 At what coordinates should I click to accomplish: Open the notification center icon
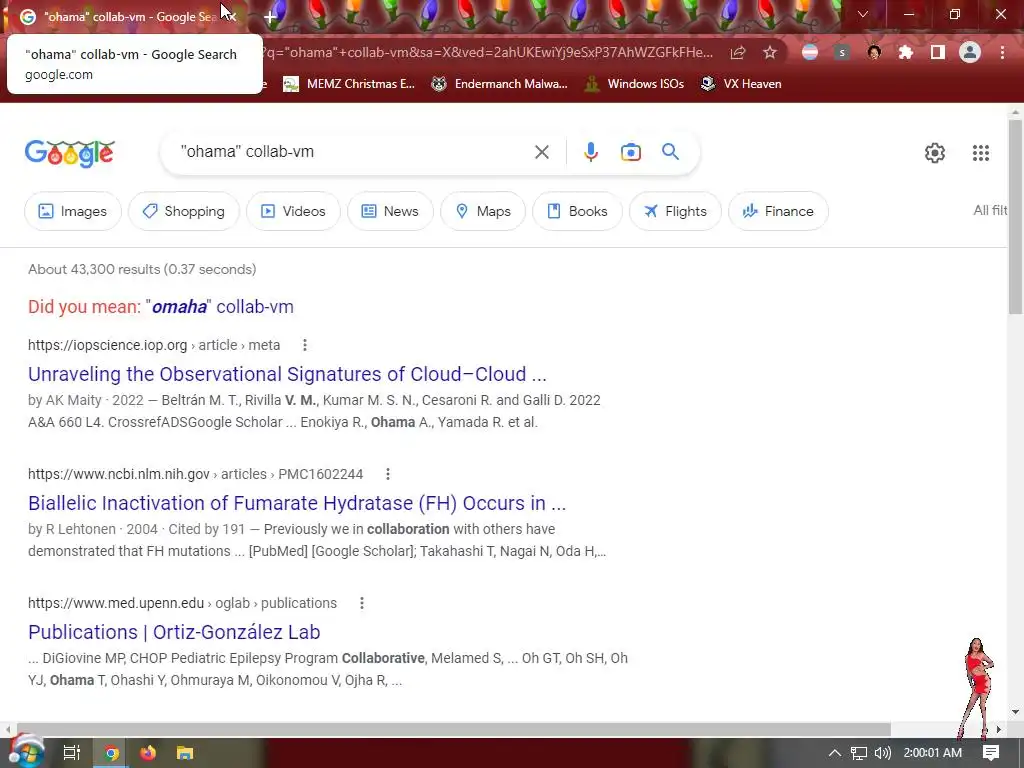(991, 753)
